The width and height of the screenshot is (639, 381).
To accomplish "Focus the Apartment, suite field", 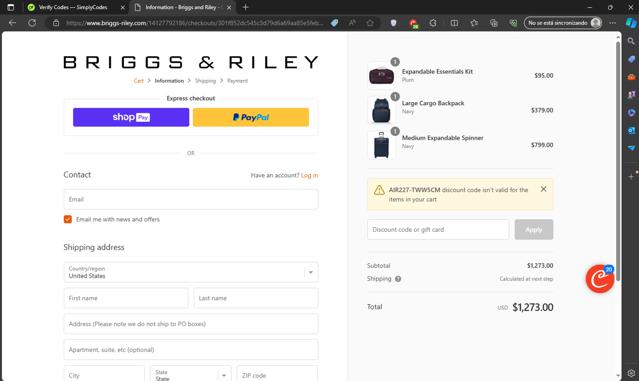I will pyautogui.click(x=191, y=350).
